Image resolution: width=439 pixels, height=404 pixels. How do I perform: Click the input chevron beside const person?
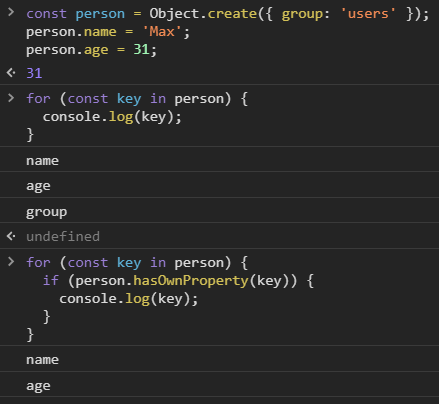[11, 12]
